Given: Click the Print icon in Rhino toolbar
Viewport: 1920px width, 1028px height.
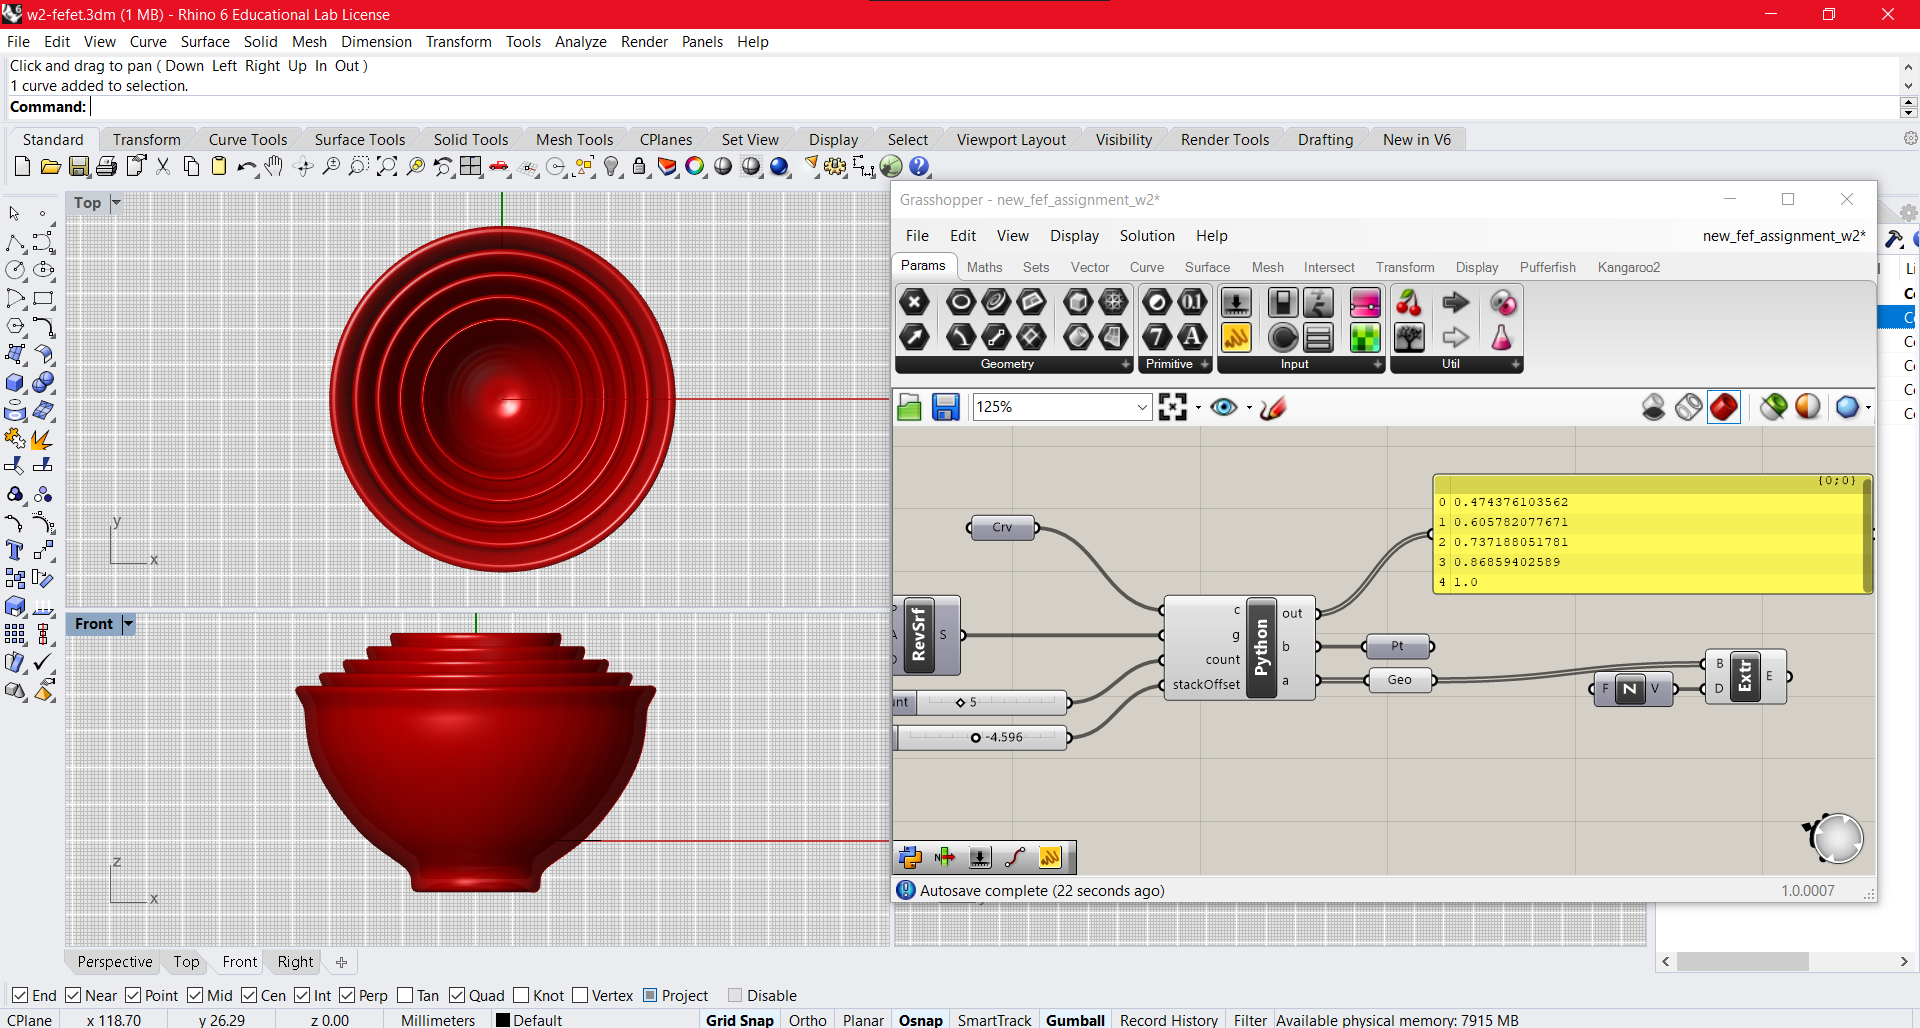Looking at the screenshot, I should [x=107, y=167].
